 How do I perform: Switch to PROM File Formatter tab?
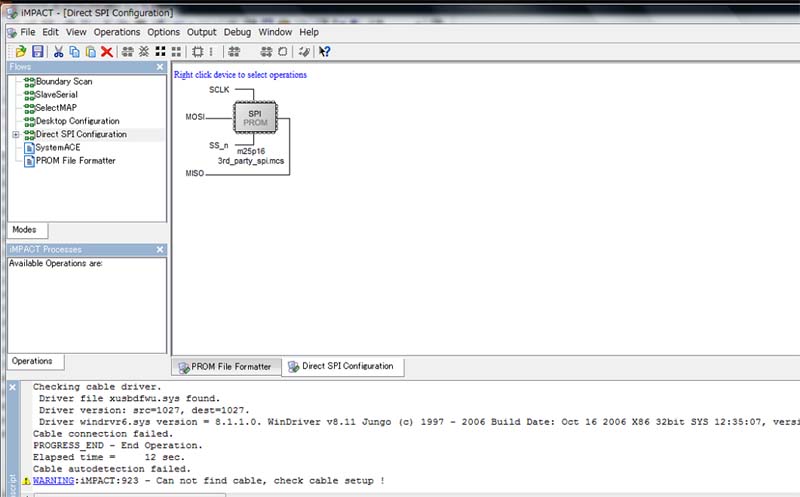pyautogui.click(x=226, y=366)
